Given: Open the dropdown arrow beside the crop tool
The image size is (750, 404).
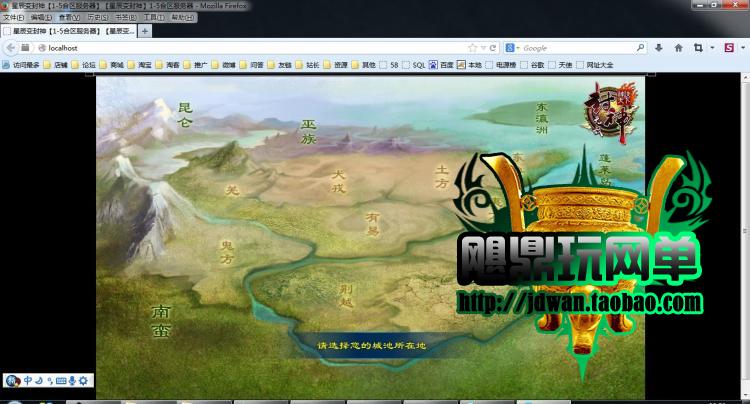Looking at the screenshot, I should (x=712, y=48).
